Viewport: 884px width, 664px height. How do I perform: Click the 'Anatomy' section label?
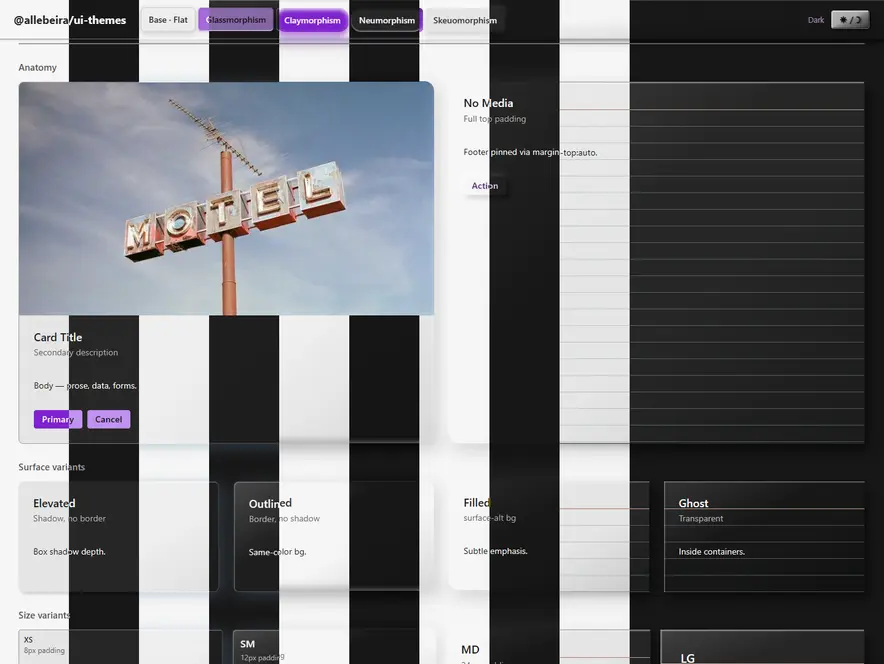pos(37,67)
